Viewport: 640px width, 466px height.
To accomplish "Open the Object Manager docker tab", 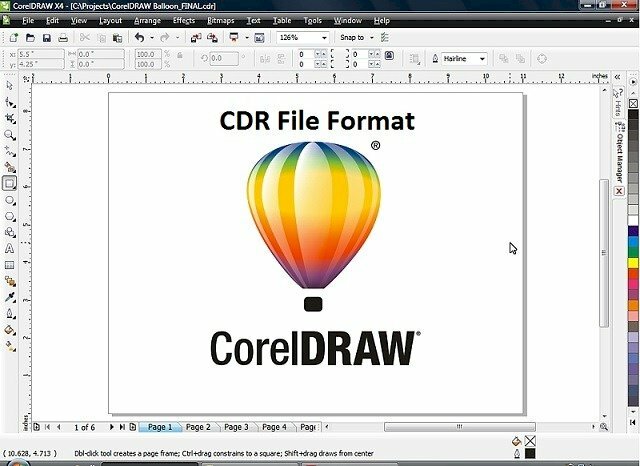I will click(619, 149).
